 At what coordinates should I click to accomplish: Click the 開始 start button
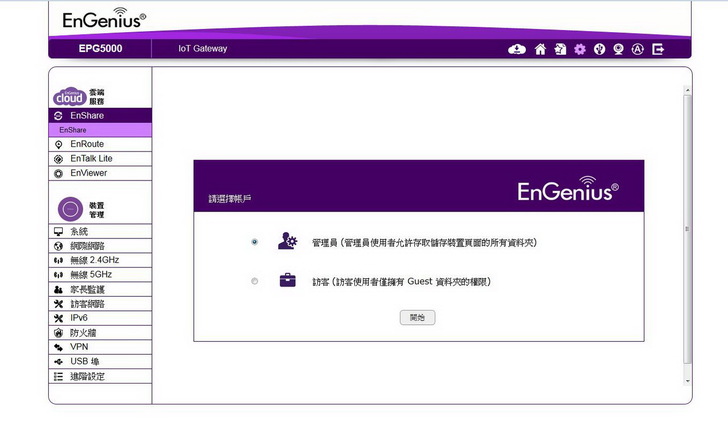tap(417, 318)
